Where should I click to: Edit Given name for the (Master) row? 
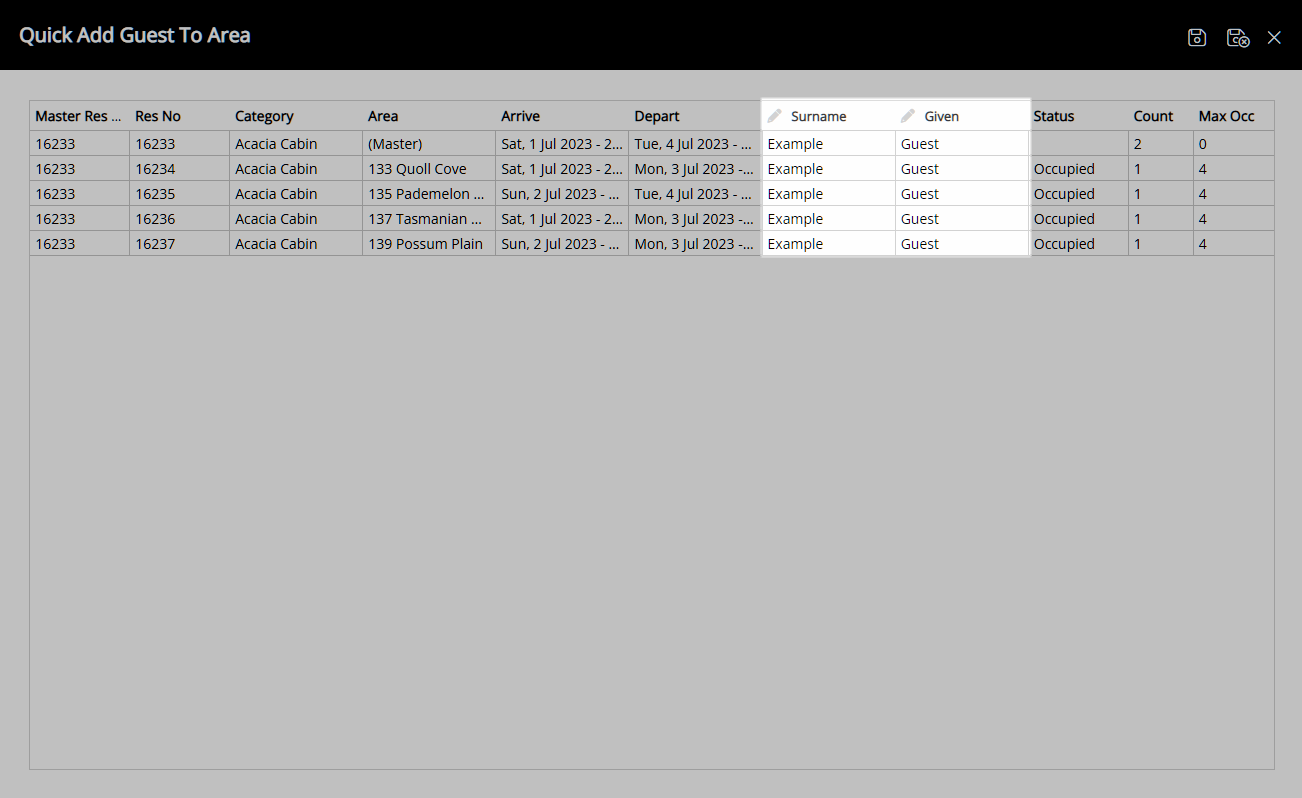coord(962,144)
